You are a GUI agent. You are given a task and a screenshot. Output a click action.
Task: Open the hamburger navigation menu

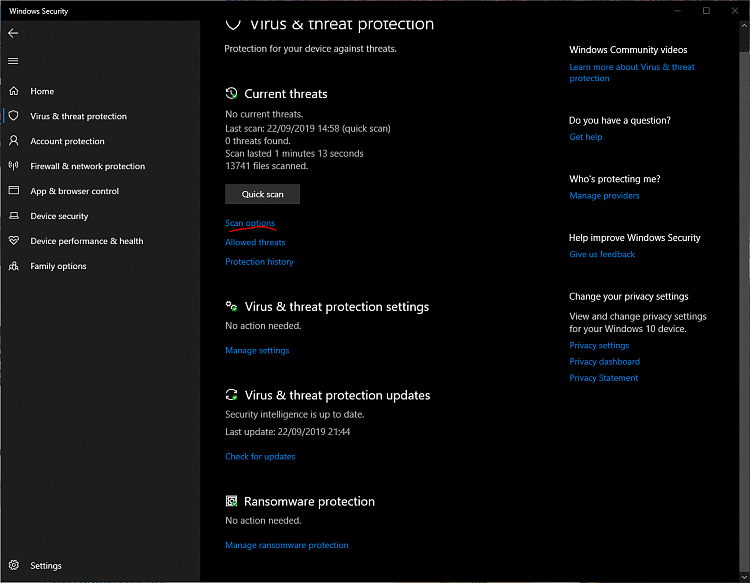coord(13,61)
